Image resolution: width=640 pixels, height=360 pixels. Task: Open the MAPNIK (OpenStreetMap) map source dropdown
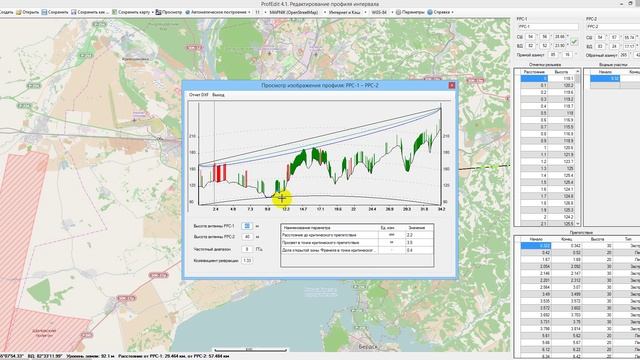coord(297,12)
